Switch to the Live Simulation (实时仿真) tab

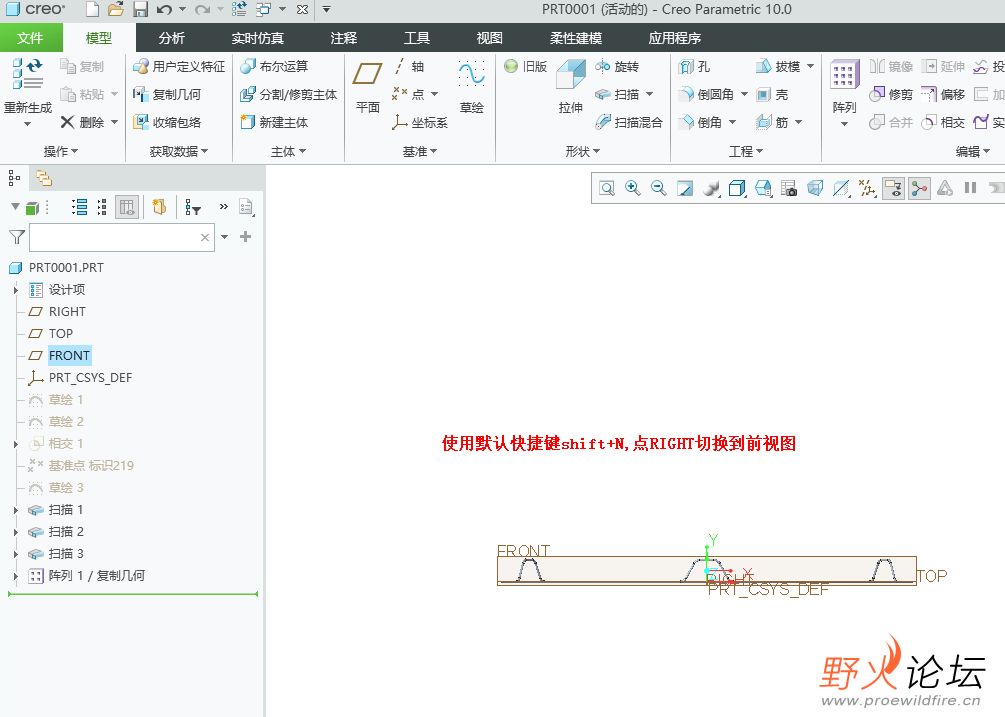[x=257, y=38]
